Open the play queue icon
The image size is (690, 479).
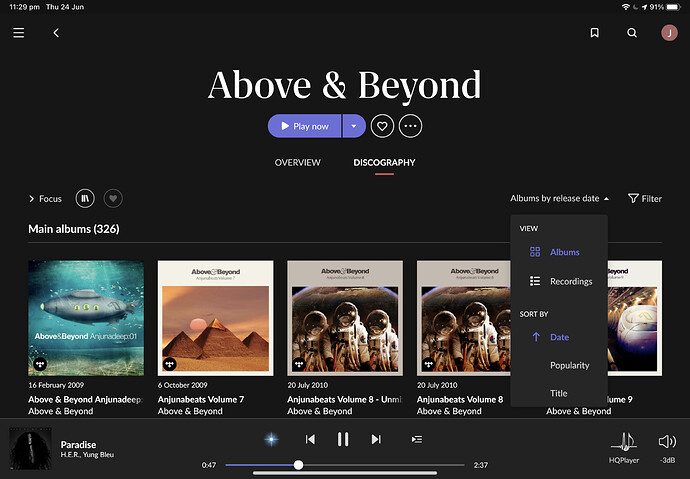point(417,439)
